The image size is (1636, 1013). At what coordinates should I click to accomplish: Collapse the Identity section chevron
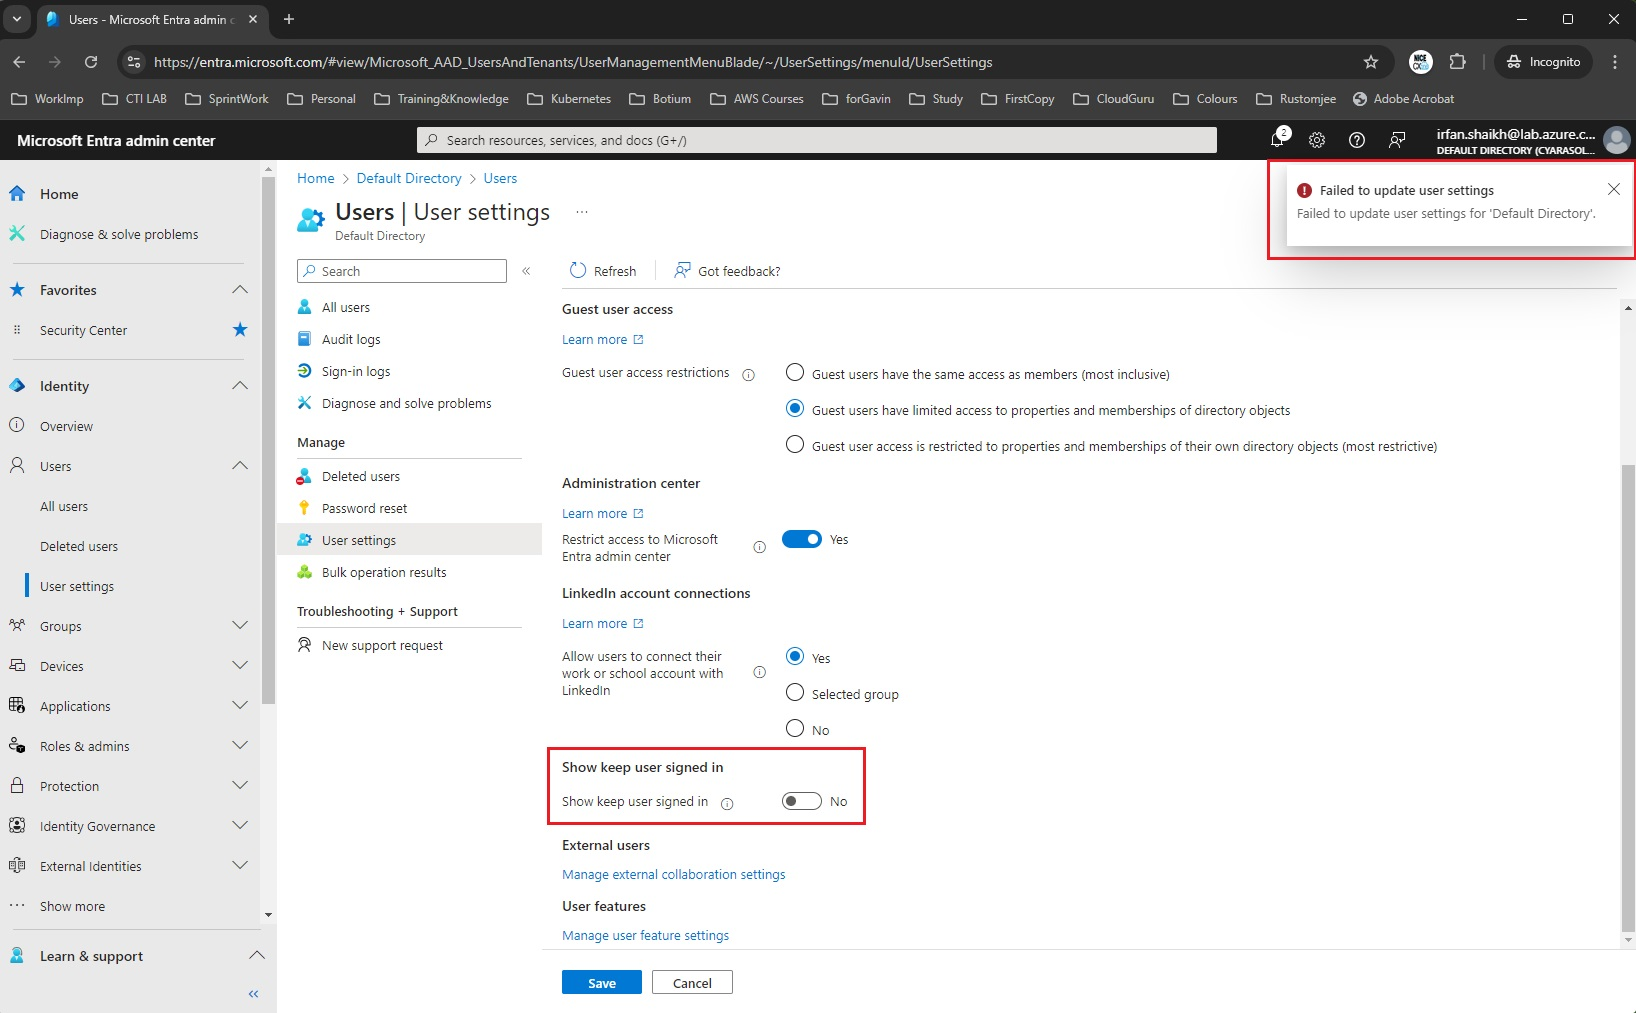tap(240, 386)
